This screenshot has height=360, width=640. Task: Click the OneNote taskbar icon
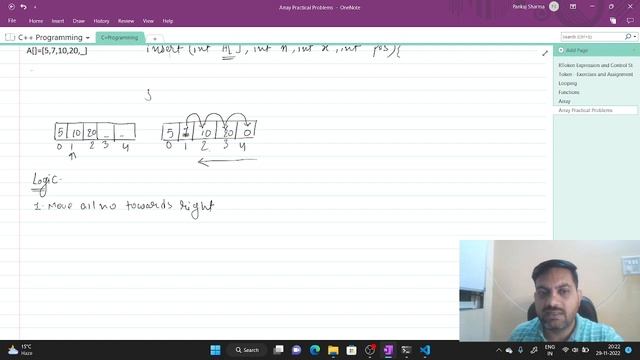pyautogui.click(x=388, y=350)
